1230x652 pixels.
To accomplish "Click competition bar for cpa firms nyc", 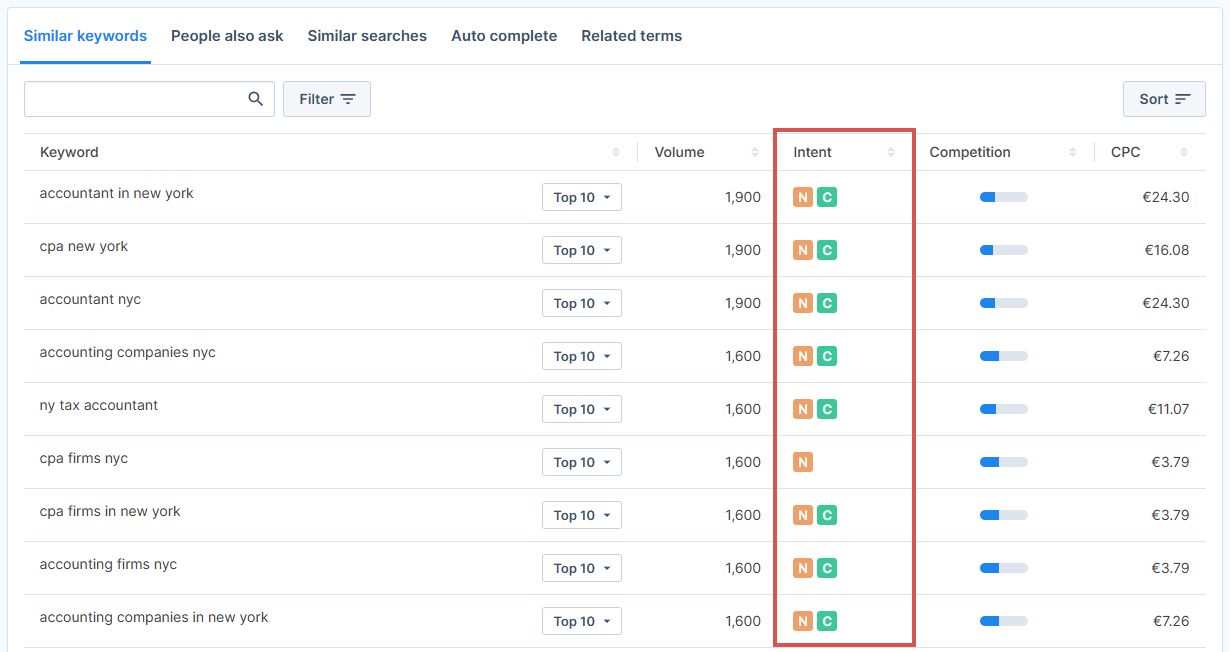I will (x=1004, y=462).
